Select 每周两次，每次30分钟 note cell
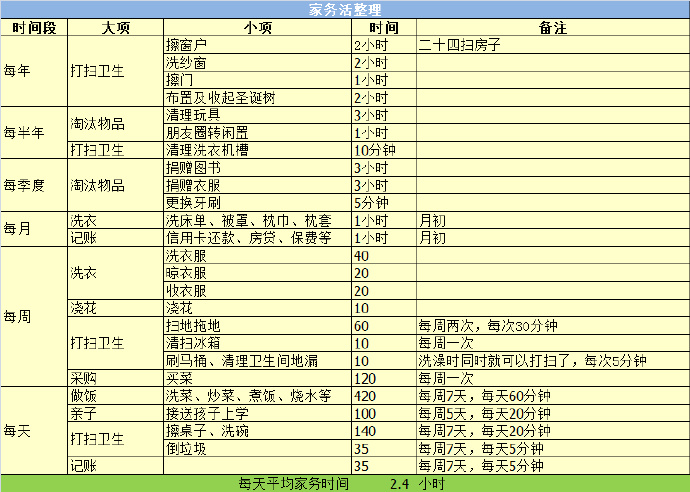The height and width of the screenshot is (492, 690). (x=553, y=326)
